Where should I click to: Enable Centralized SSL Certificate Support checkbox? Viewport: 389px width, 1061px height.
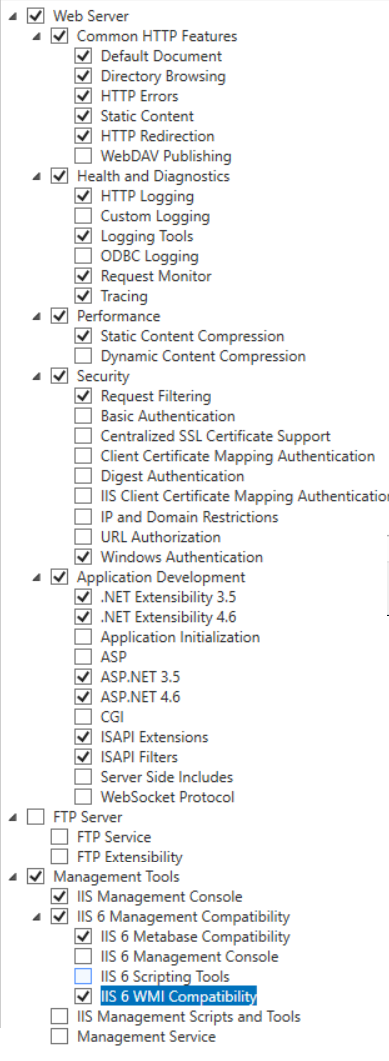pyautogui.click(x=83, y=436)
